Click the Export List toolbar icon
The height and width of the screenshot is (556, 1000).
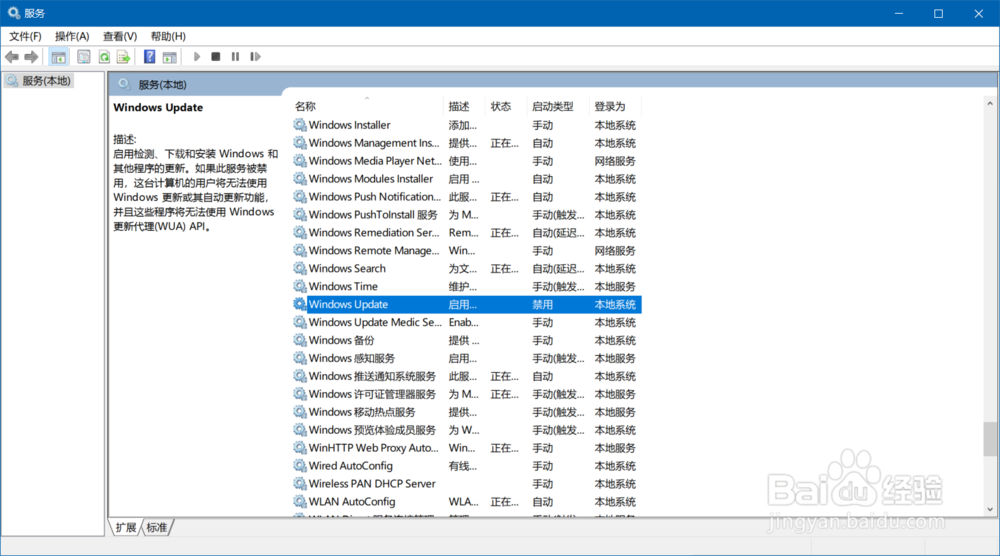tap(123, 57)
